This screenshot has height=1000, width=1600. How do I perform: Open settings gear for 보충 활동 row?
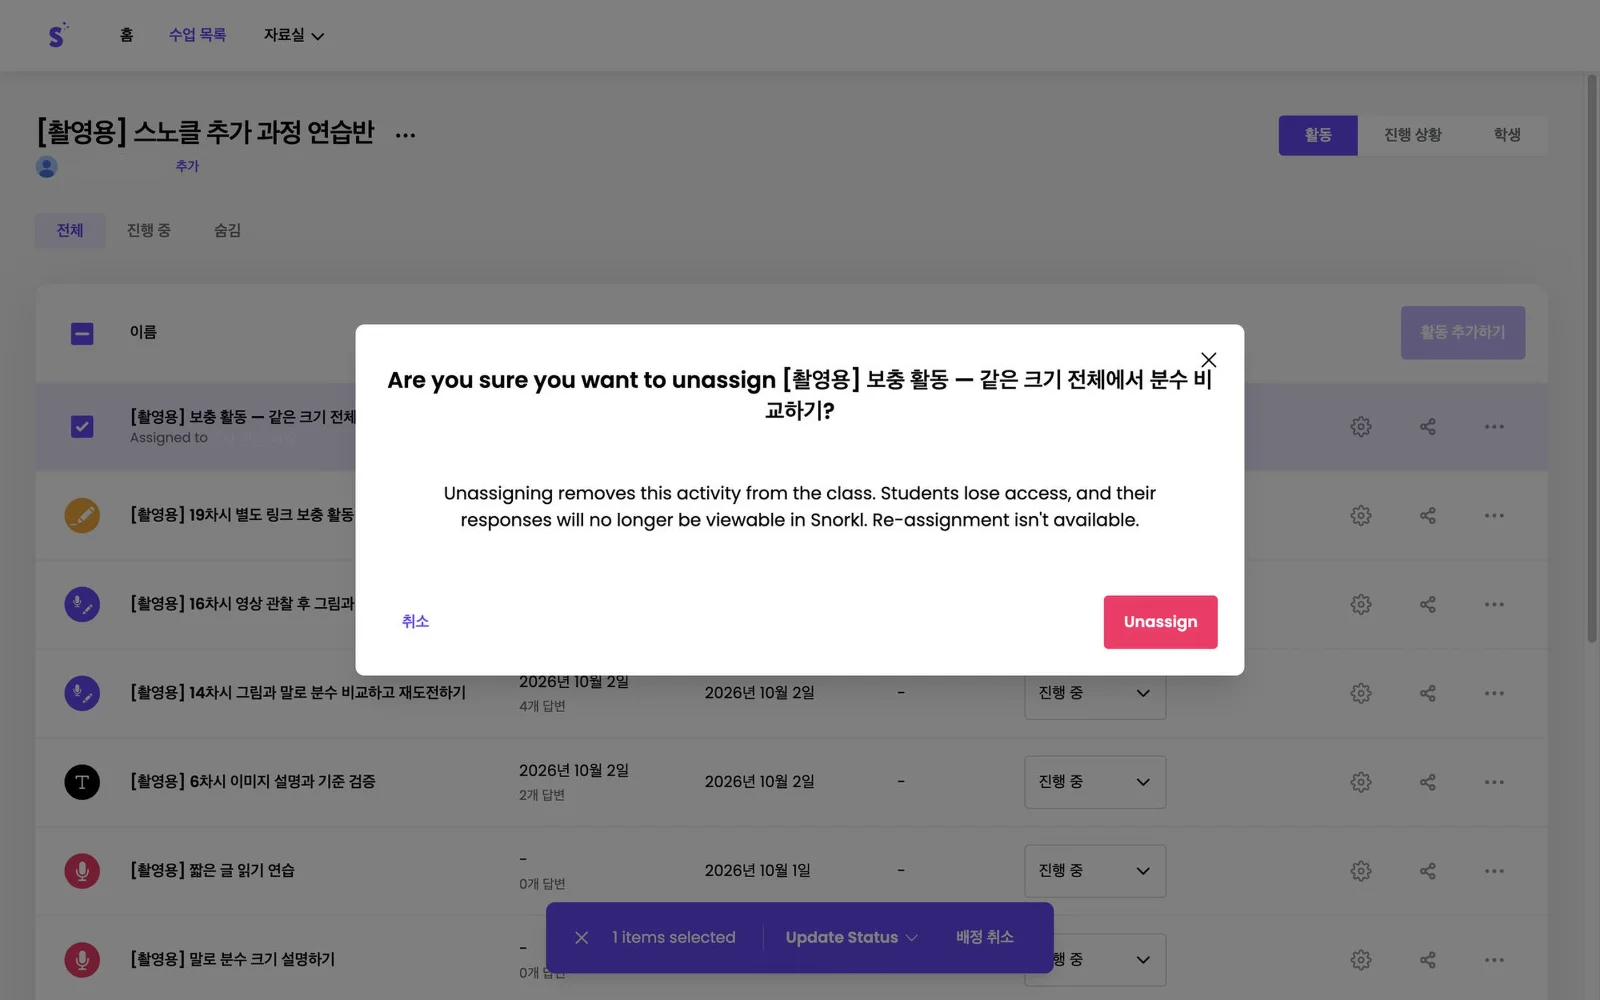1360,427
